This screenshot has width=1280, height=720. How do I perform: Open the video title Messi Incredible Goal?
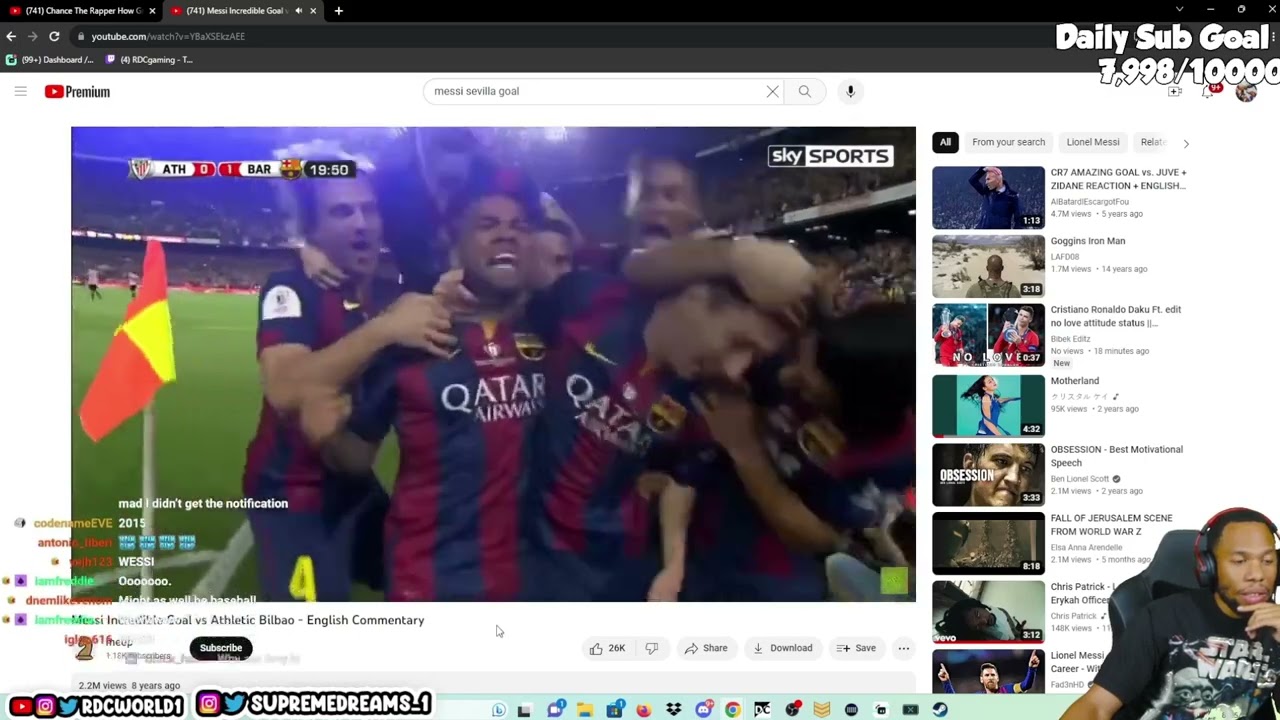[x=248, y=620]
